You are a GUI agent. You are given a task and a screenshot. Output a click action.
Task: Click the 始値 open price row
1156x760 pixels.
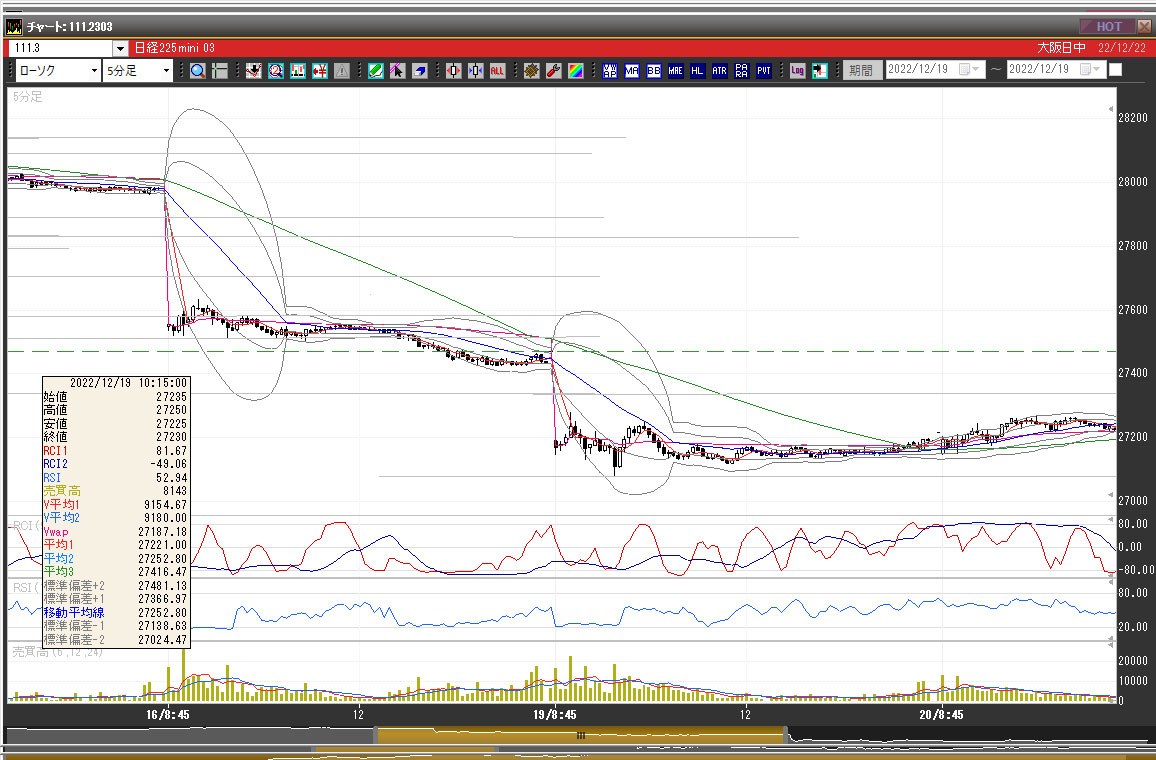116,397
